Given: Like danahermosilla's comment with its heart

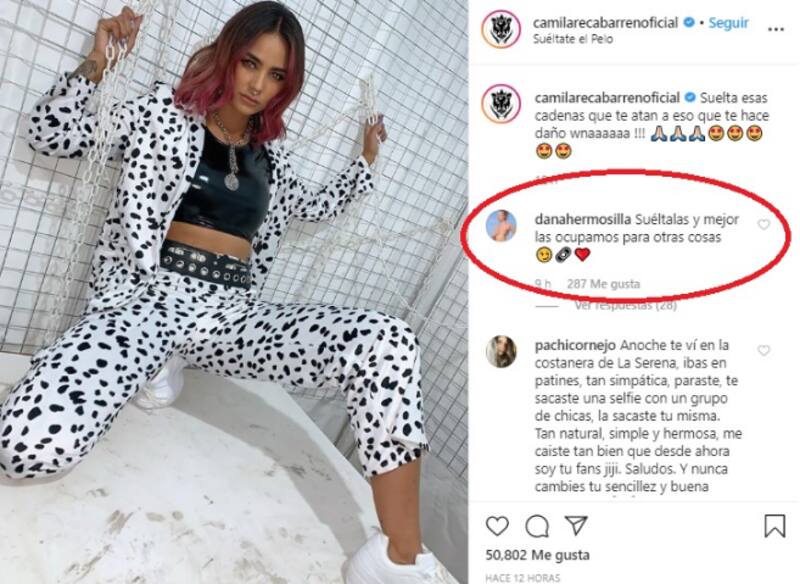Looking at the screenshot, I should 763,224.
